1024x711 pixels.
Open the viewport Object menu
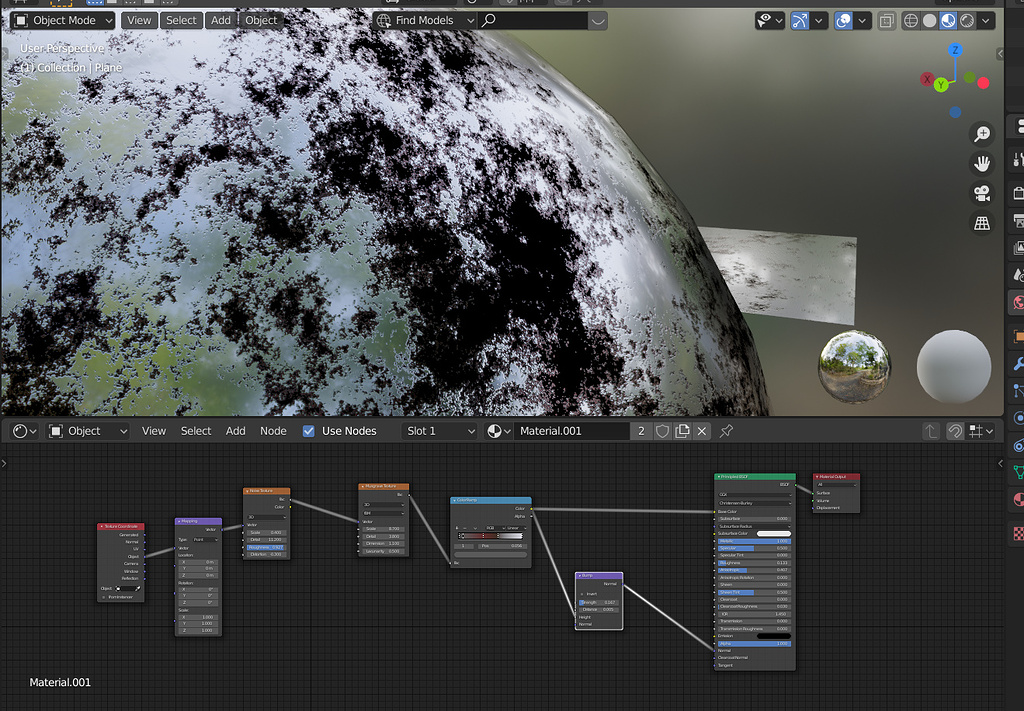click(x=261, y=20)
